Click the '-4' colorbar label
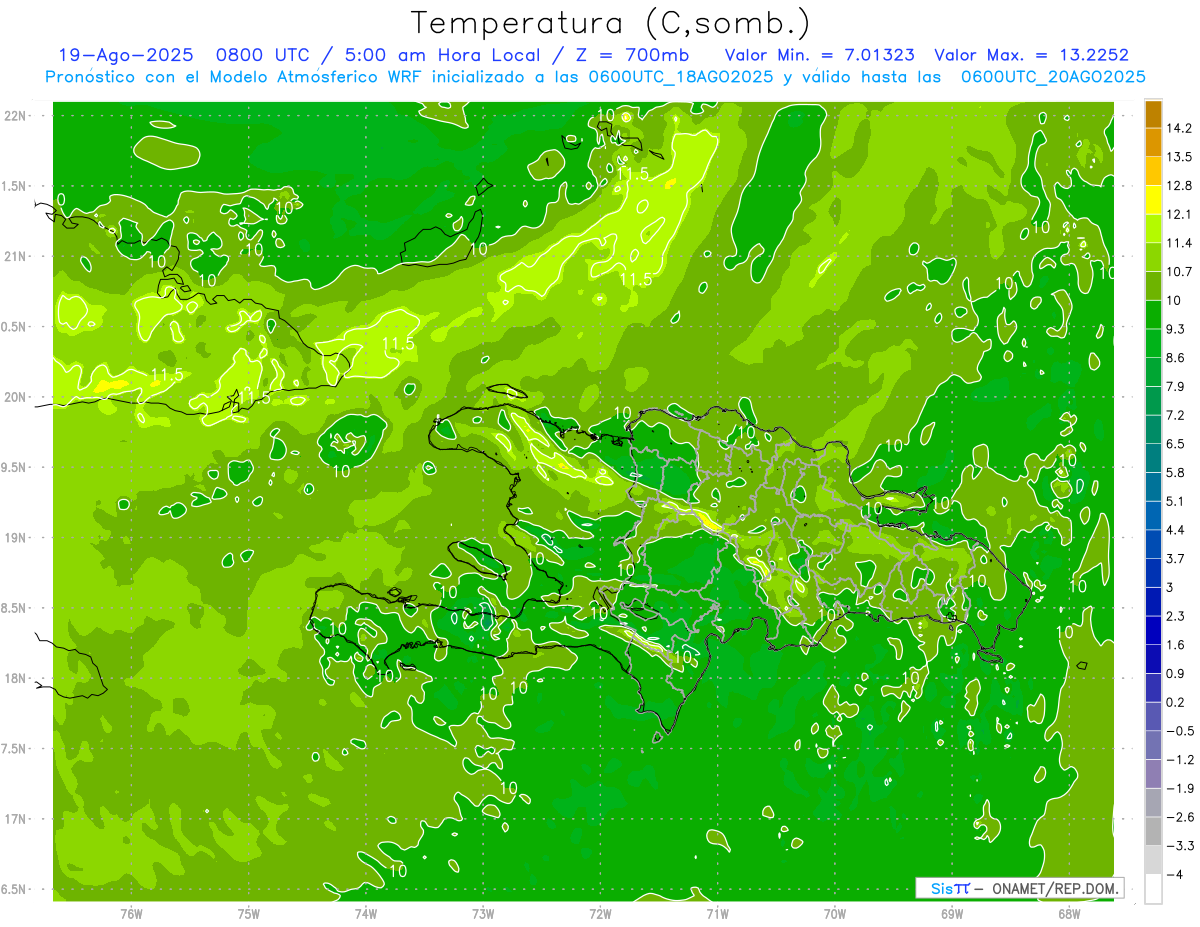This screenshot has width=1200, height=927. click(x=1174, y=875)
